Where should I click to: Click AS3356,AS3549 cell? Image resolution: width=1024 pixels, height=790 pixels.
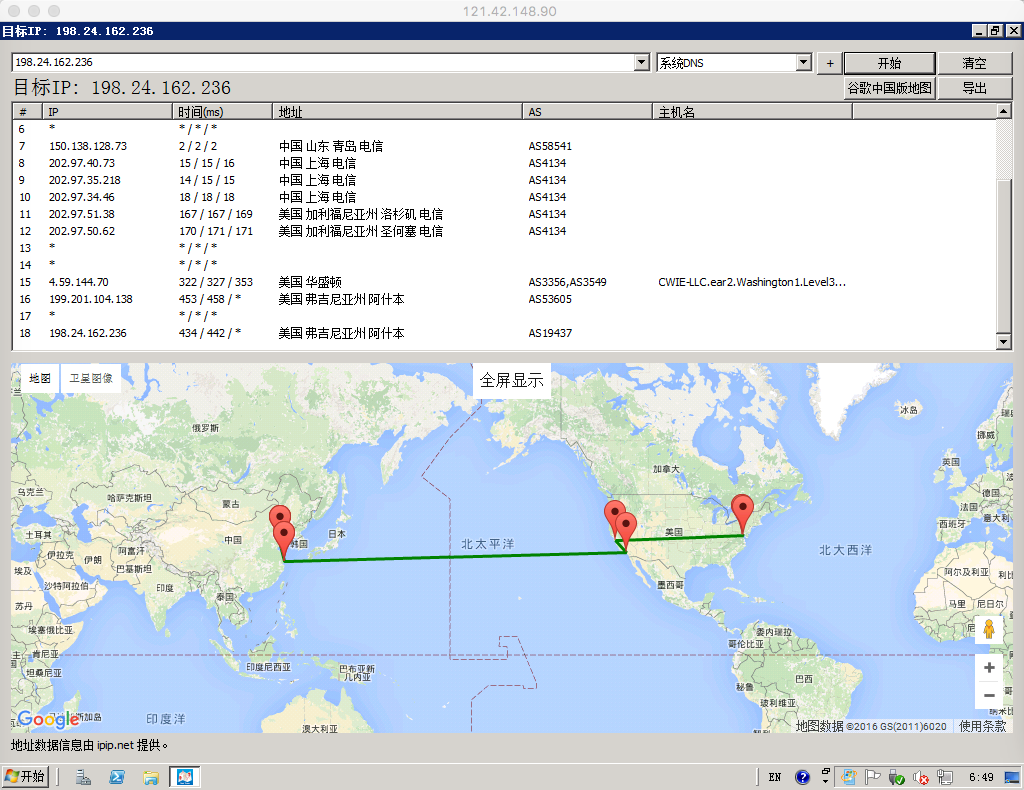tap(567, 282)
